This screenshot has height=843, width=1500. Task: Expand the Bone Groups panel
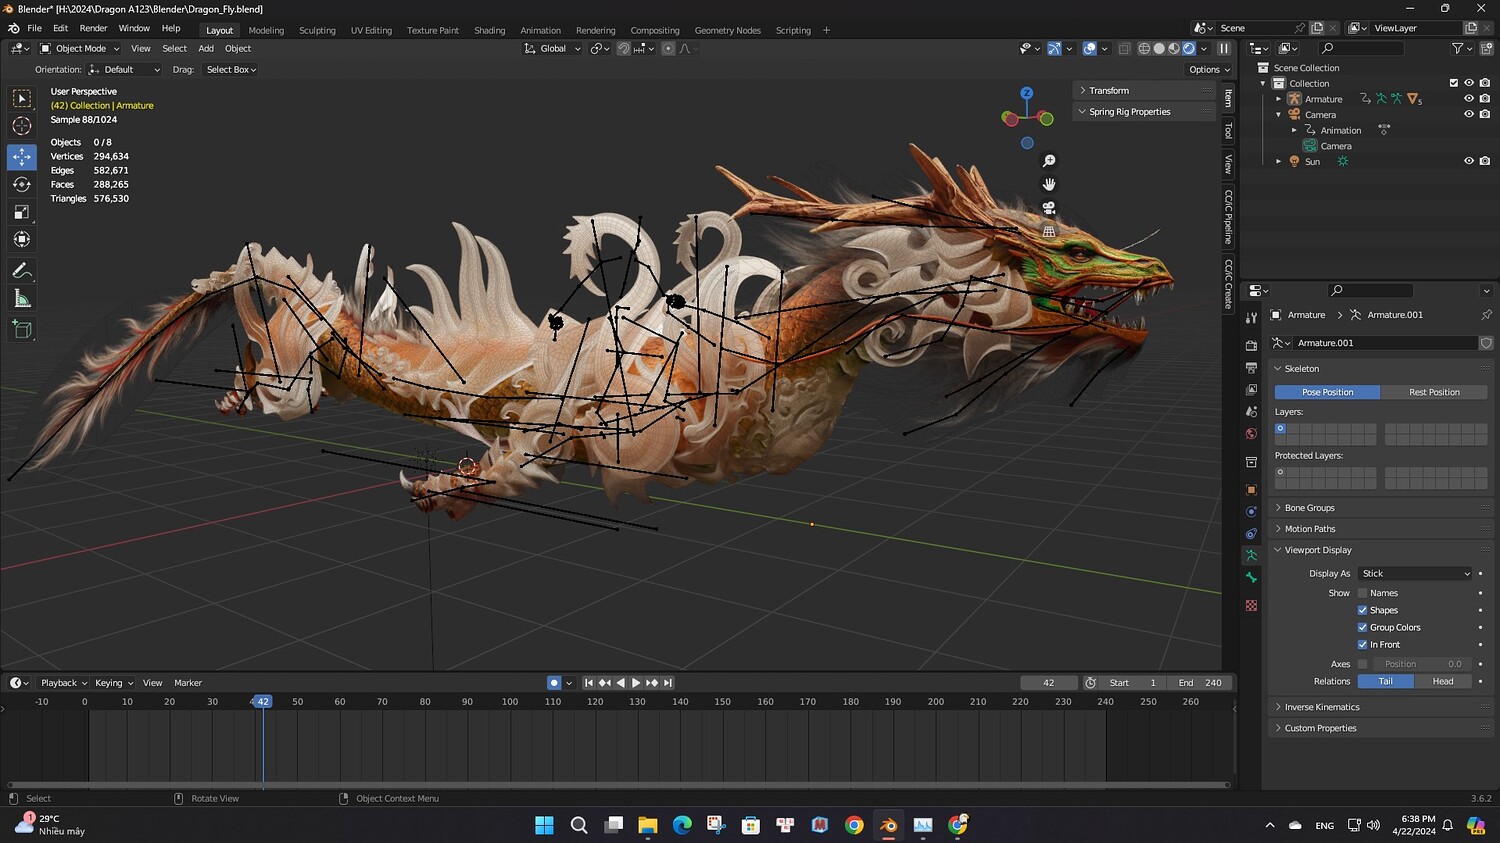(x=1381, y=508)
